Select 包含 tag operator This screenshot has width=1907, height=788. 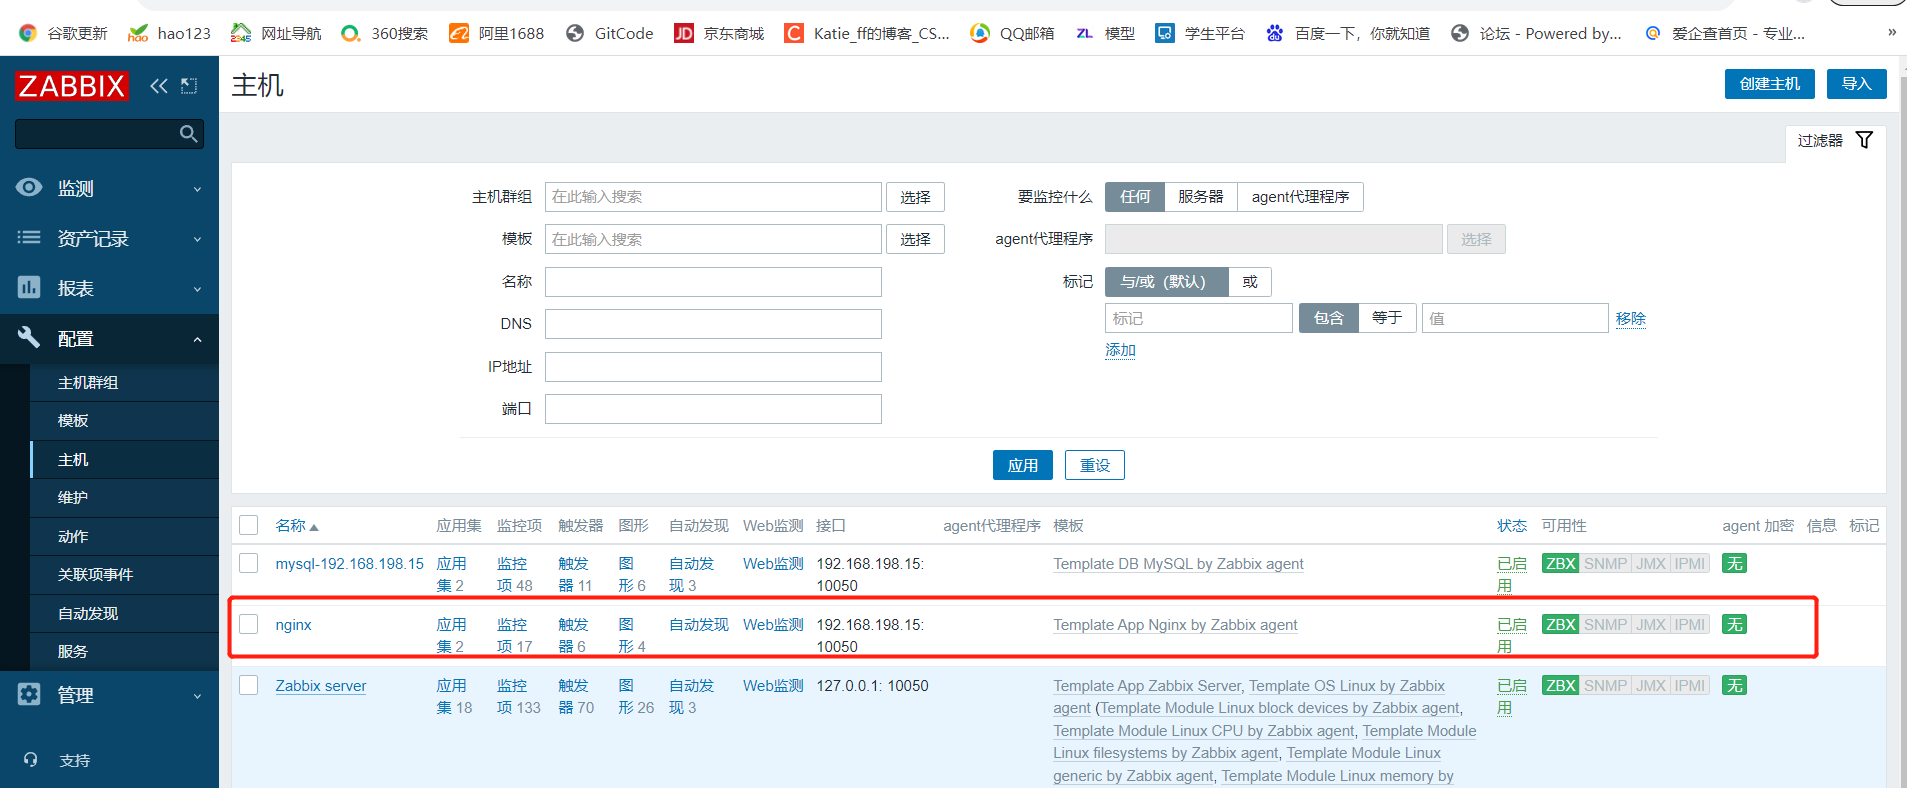point(1329,318)
